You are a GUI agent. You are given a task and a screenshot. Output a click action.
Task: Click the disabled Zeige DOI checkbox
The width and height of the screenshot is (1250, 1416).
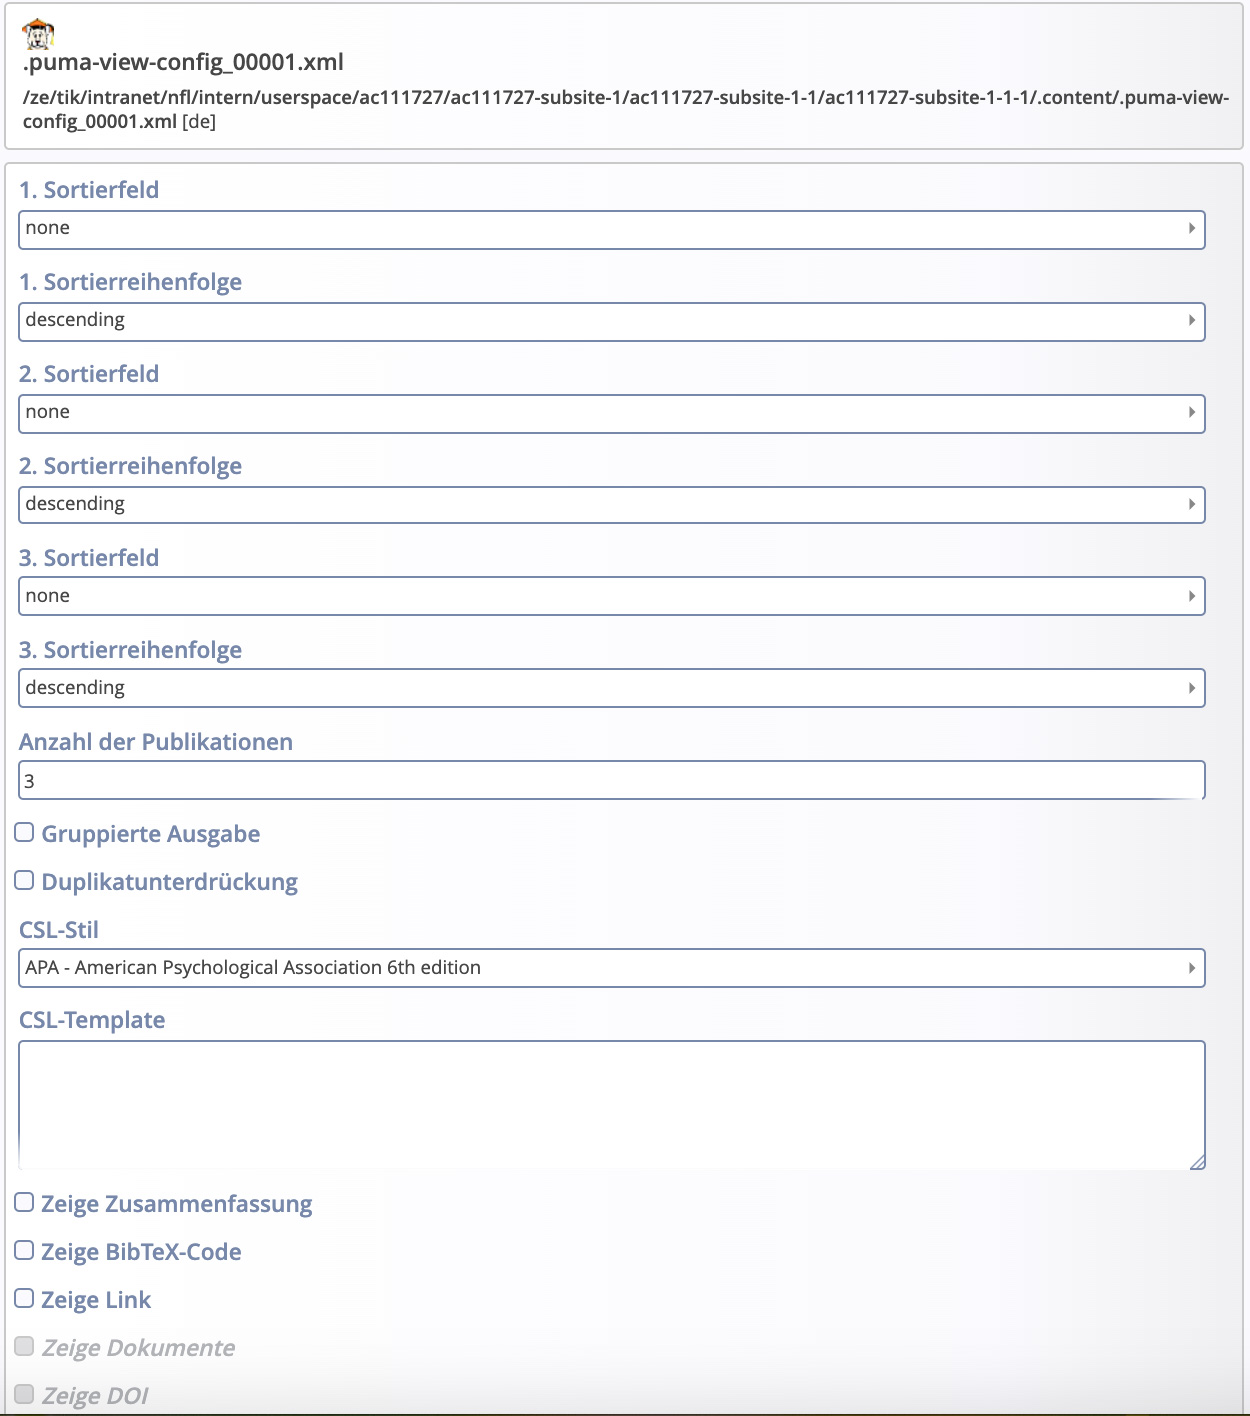(24, 1394)
